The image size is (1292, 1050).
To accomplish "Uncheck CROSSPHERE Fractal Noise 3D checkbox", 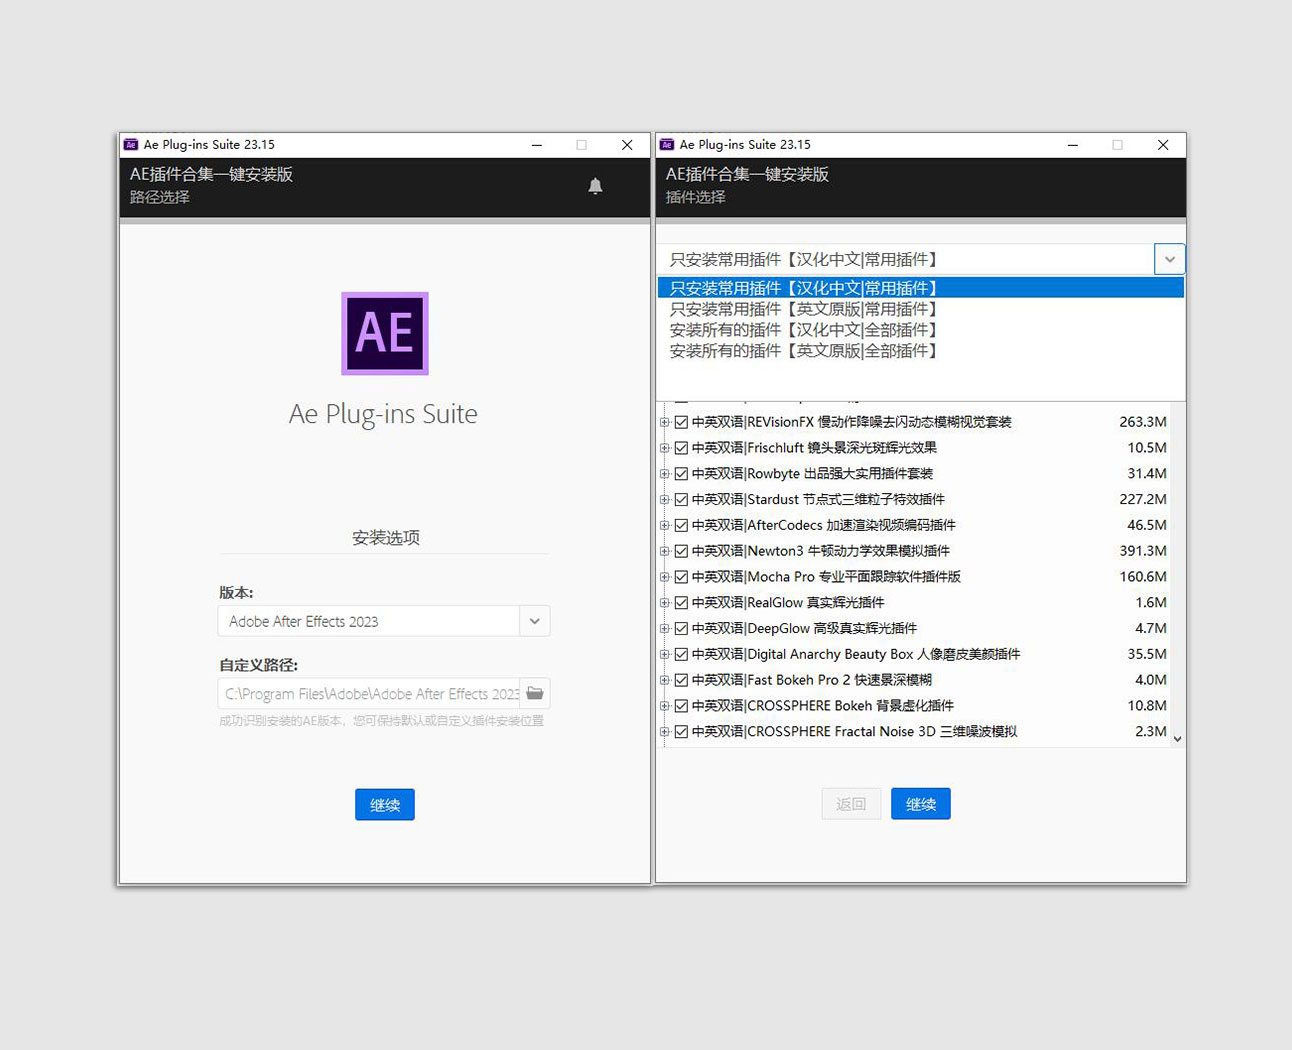I will 681,732.
